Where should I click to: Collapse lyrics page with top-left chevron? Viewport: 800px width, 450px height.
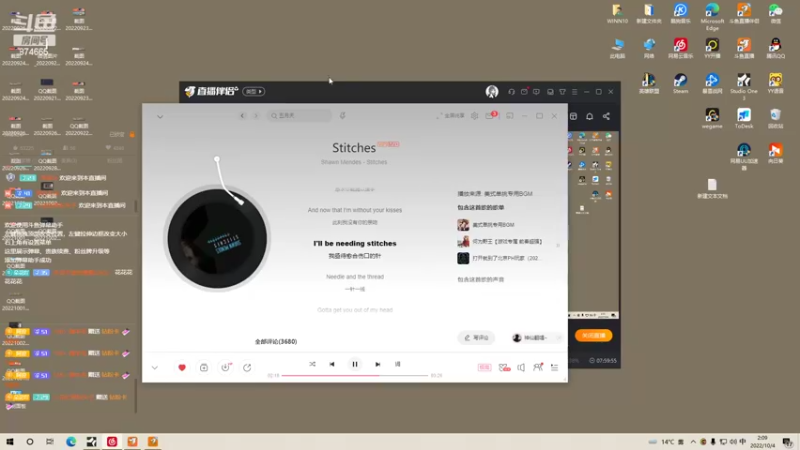point(160,116)
